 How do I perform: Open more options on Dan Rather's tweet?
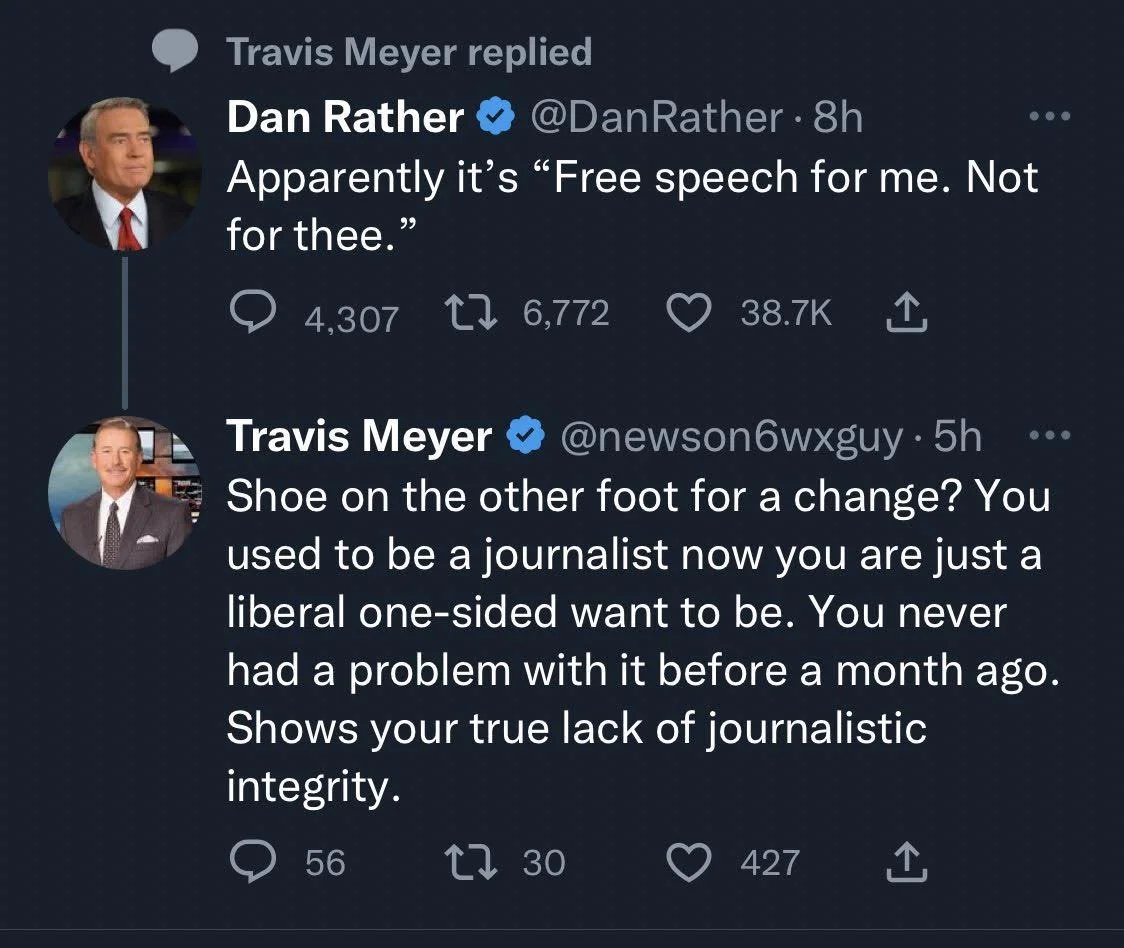pos(1049,115)
